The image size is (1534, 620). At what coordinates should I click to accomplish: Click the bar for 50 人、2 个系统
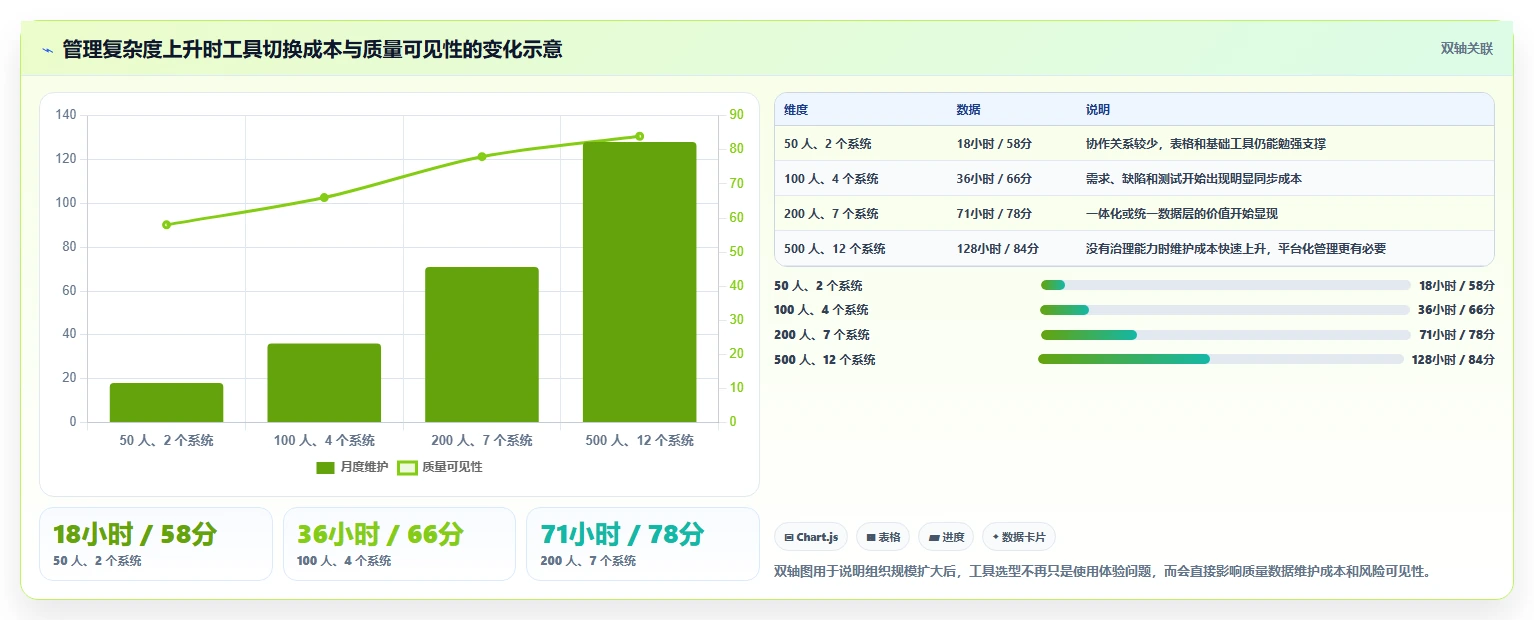click(166, 402)
